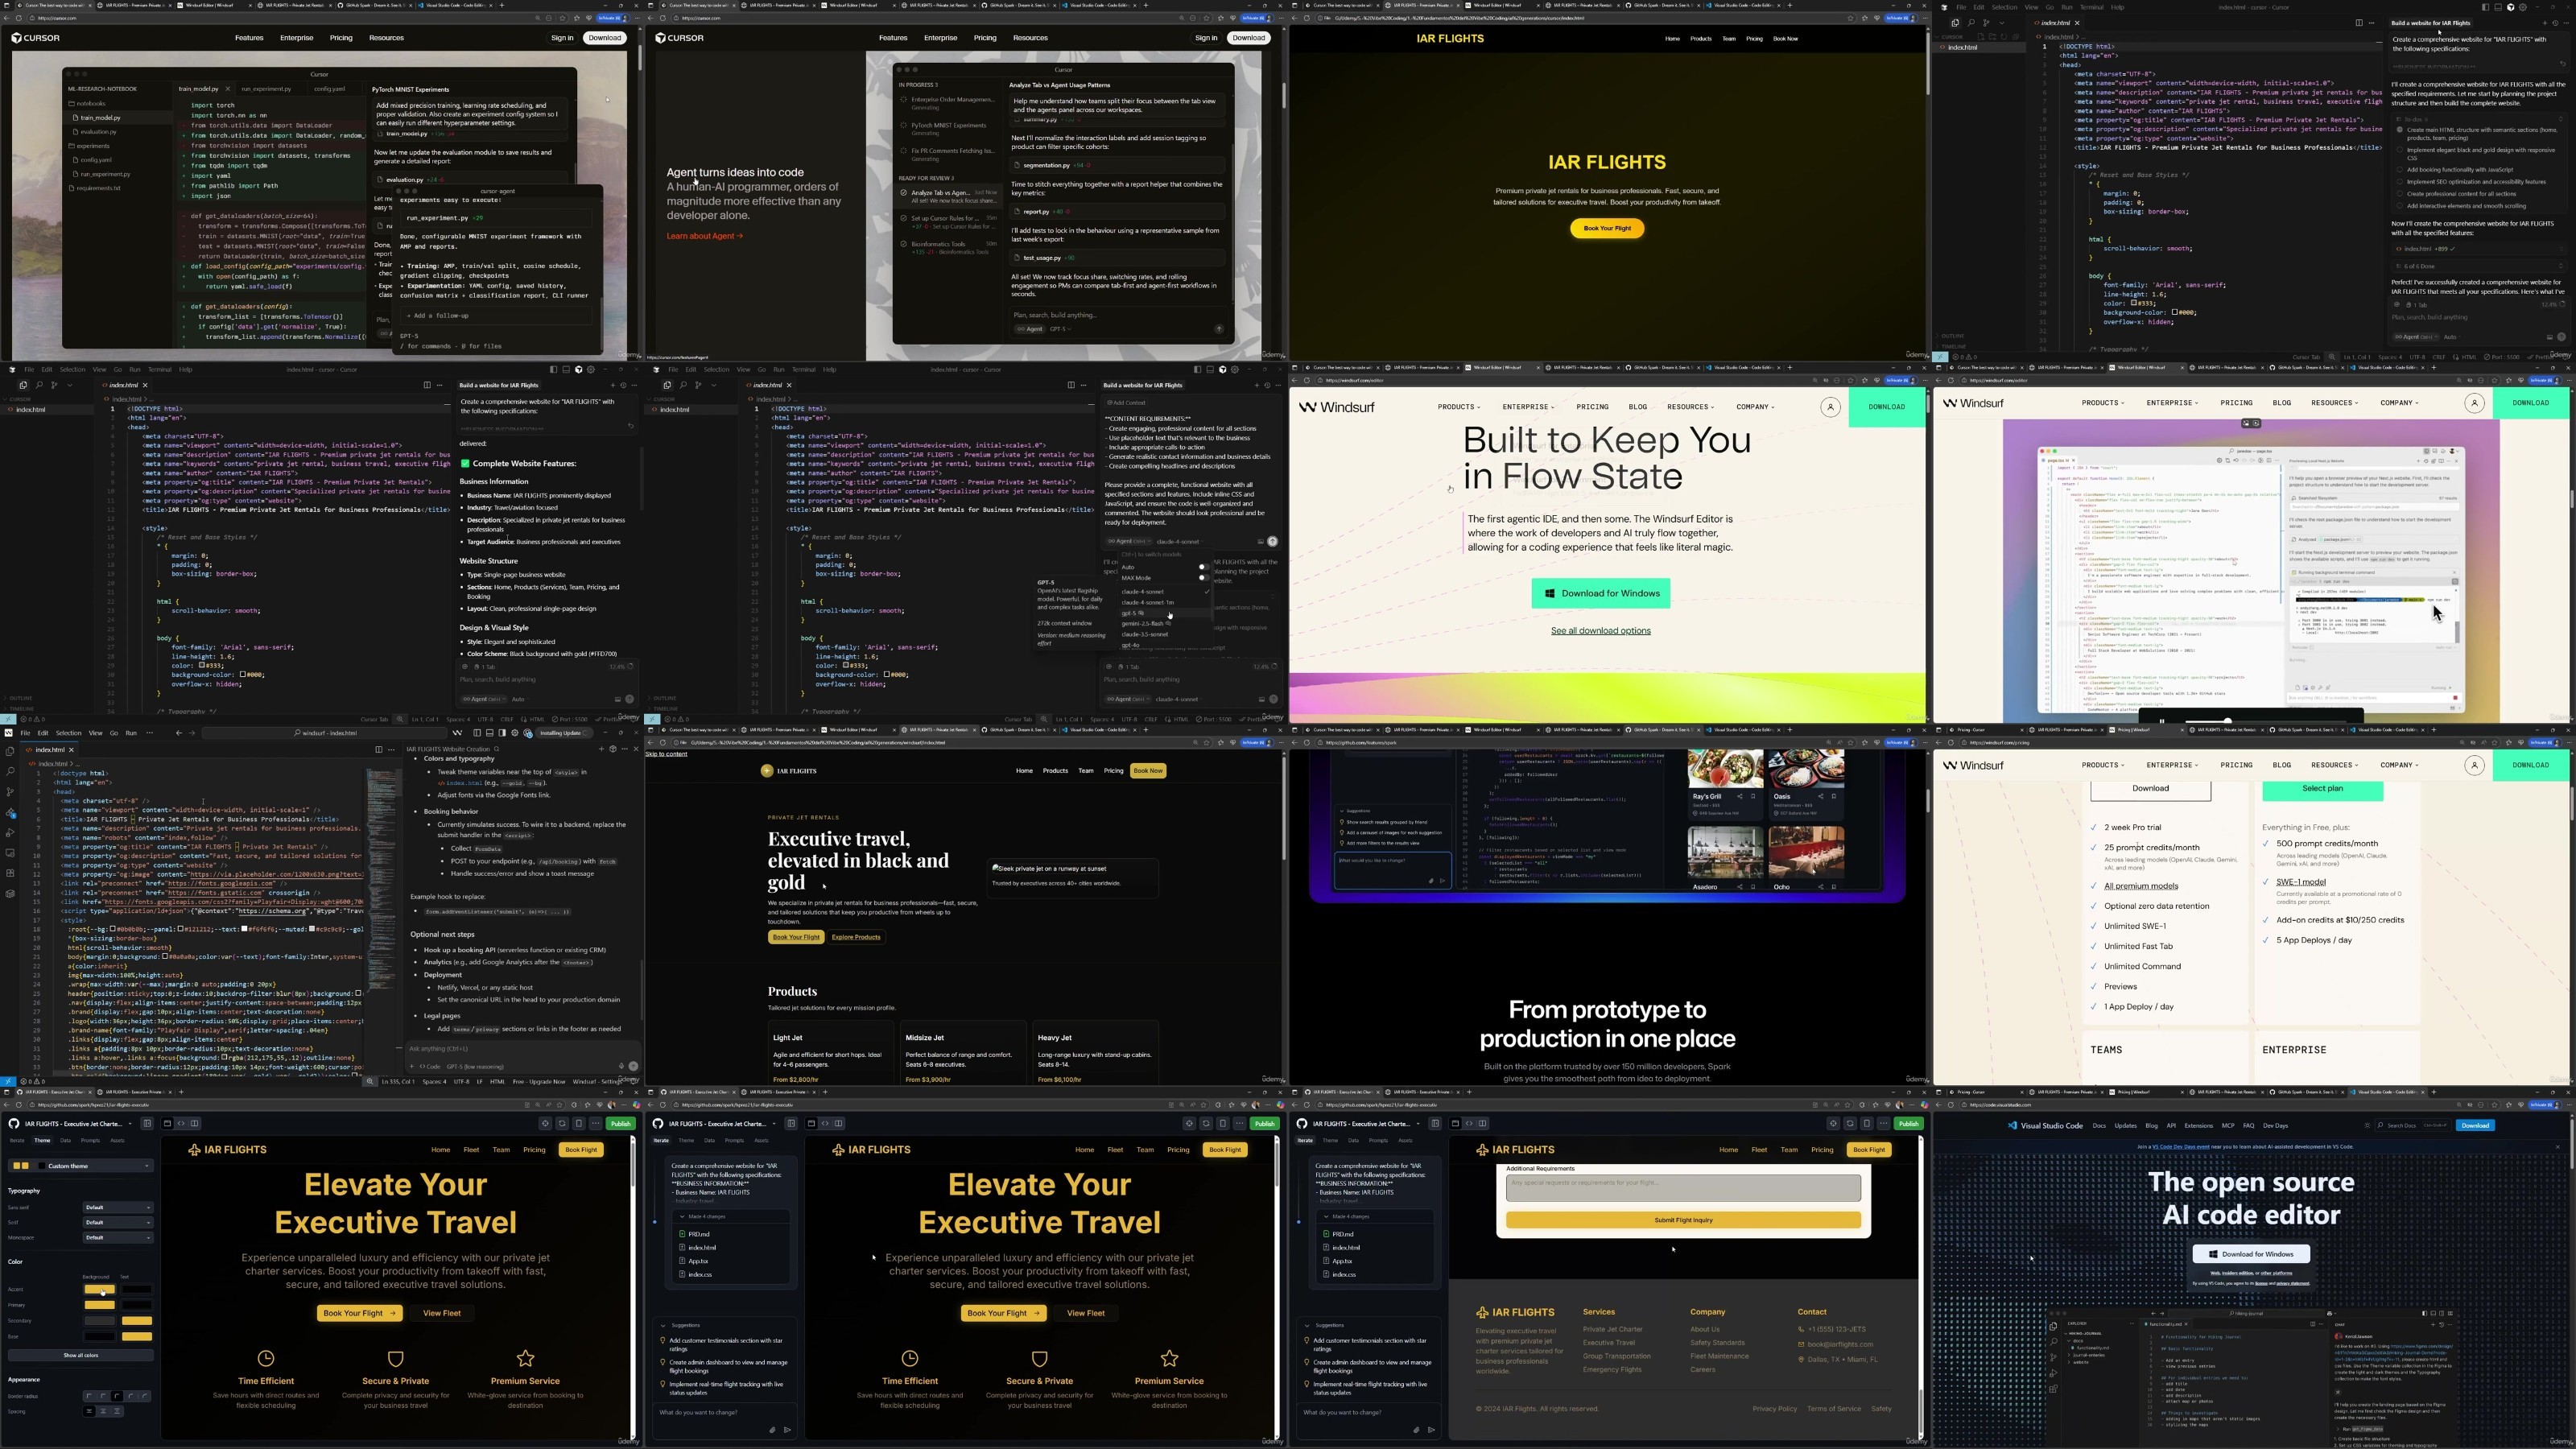The height and width of the screenshot is (1449, 2576).
Task: Open Sans serif font dropdown in Spark Theme panel
Action: pyautogui.click(x=118, y=1208)
